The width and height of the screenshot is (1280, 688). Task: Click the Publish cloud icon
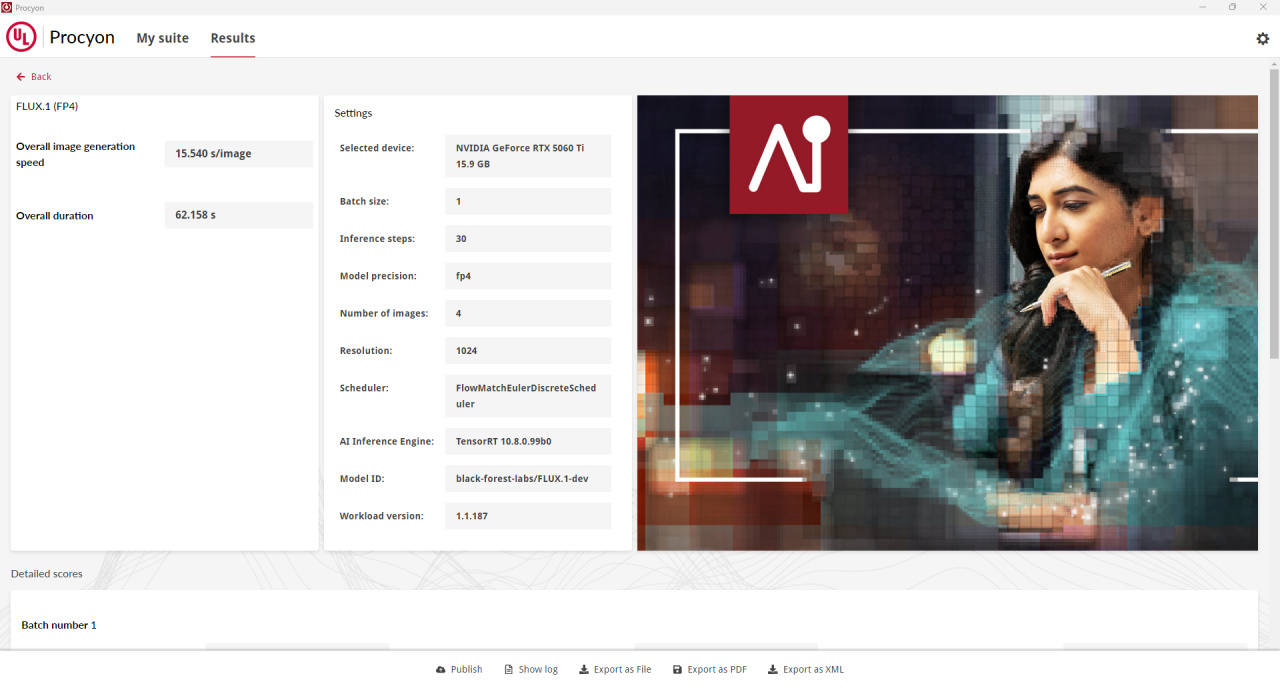(x=441, y=670)
